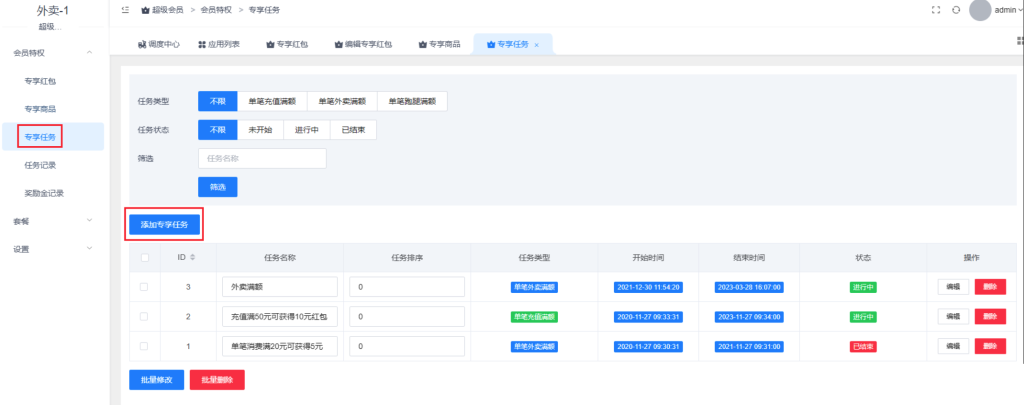Click the admin user avatar

coord(980,10)
